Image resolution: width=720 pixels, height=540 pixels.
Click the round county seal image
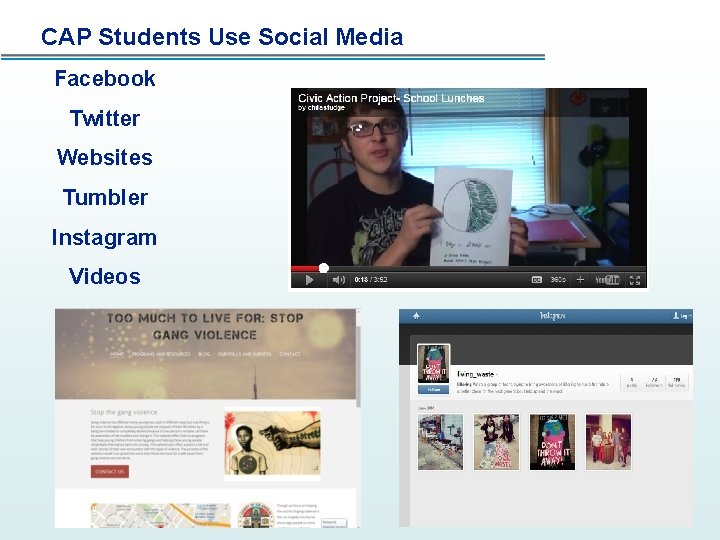point(256,515)
